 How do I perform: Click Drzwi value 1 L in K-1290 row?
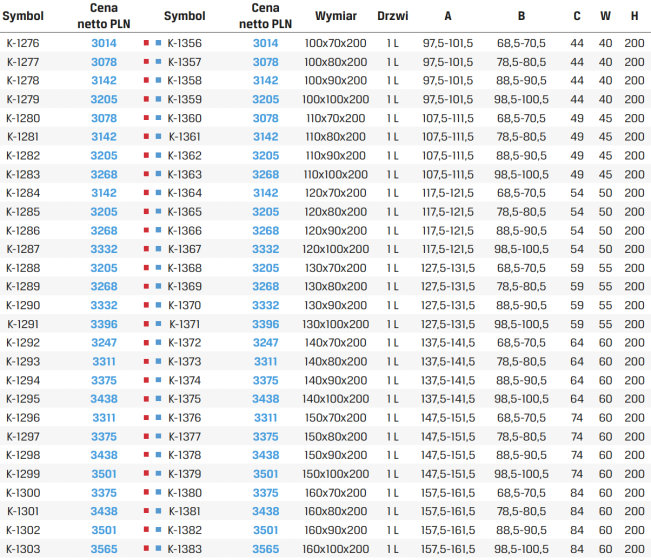(393, 306)
